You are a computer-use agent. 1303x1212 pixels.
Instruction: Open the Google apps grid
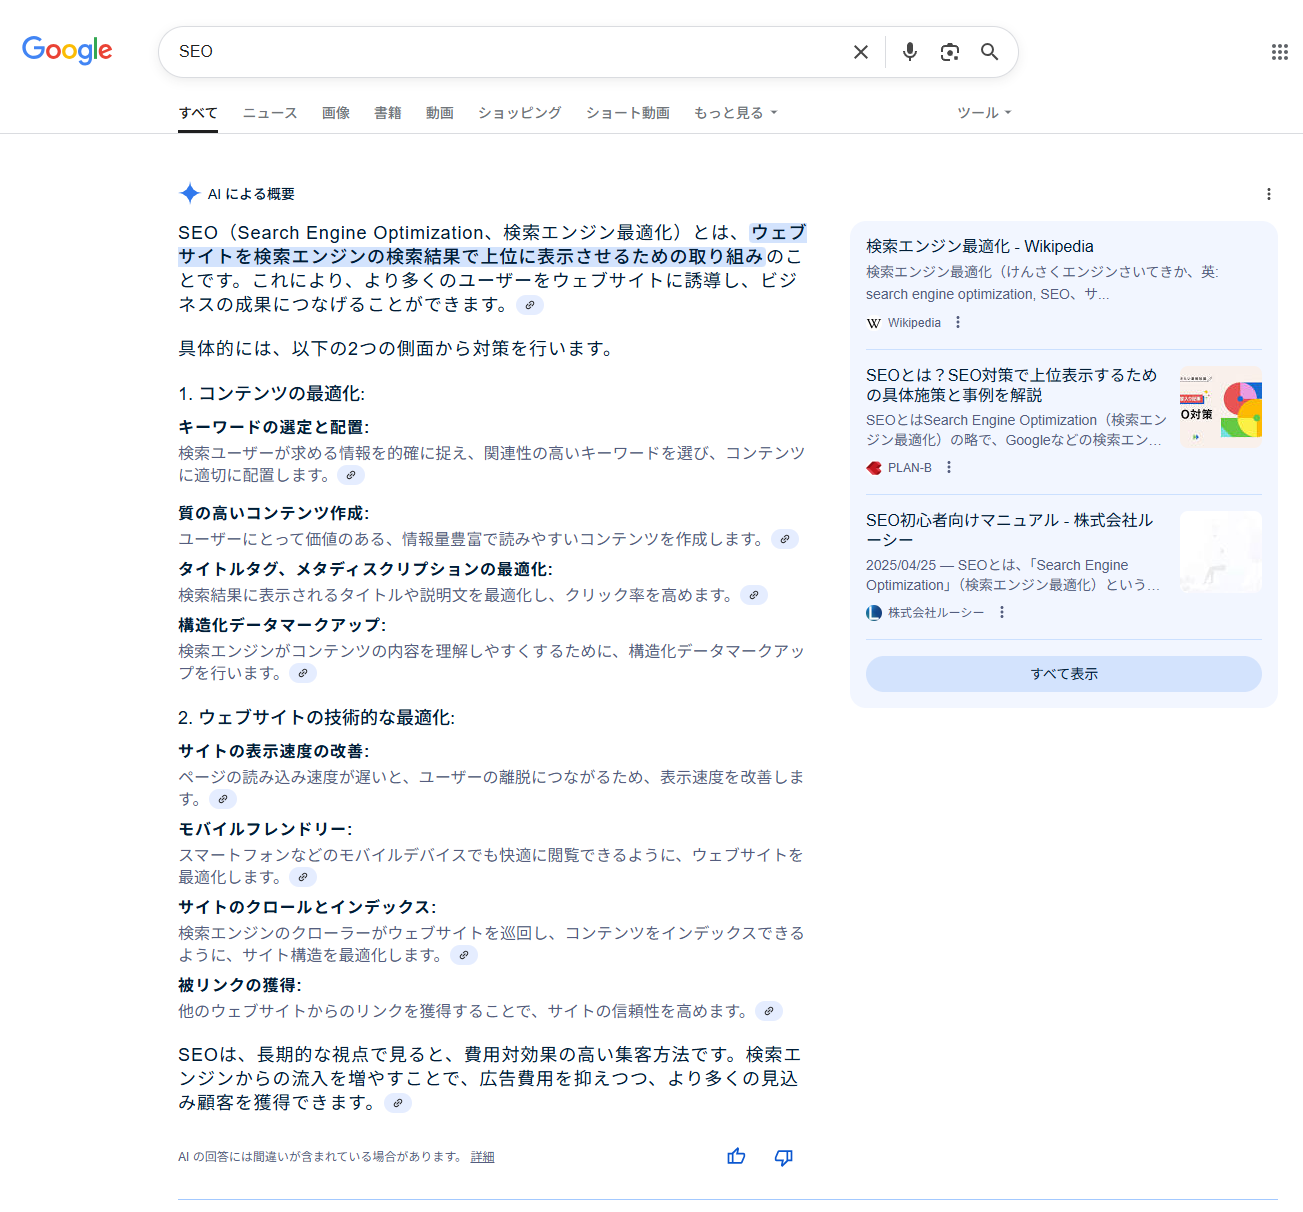click(x=1279, y=52)
